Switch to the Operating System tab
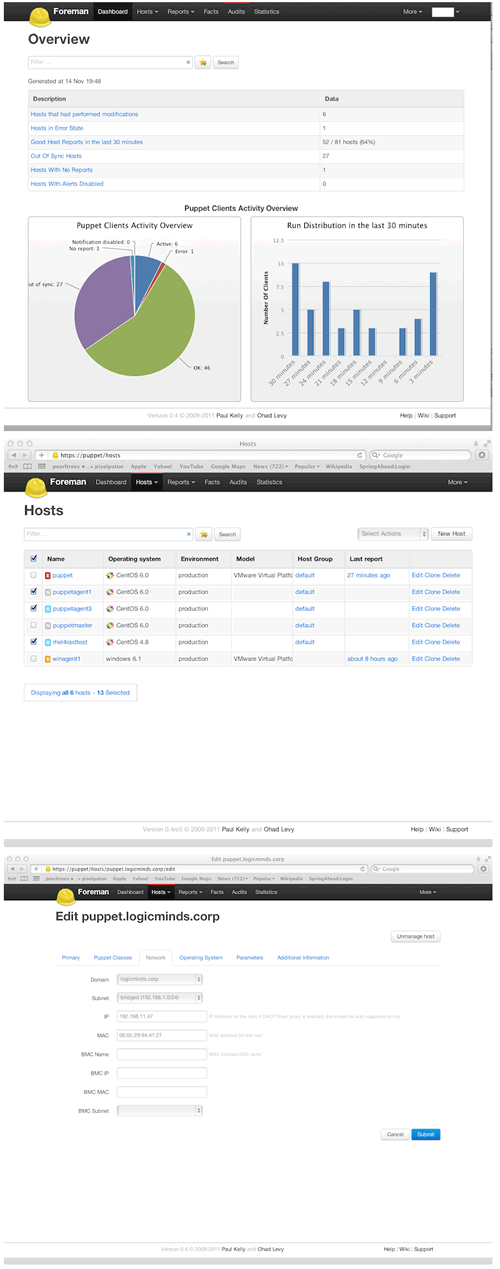The width and height of the screenshot is (500, 1269). pos(201,957)
